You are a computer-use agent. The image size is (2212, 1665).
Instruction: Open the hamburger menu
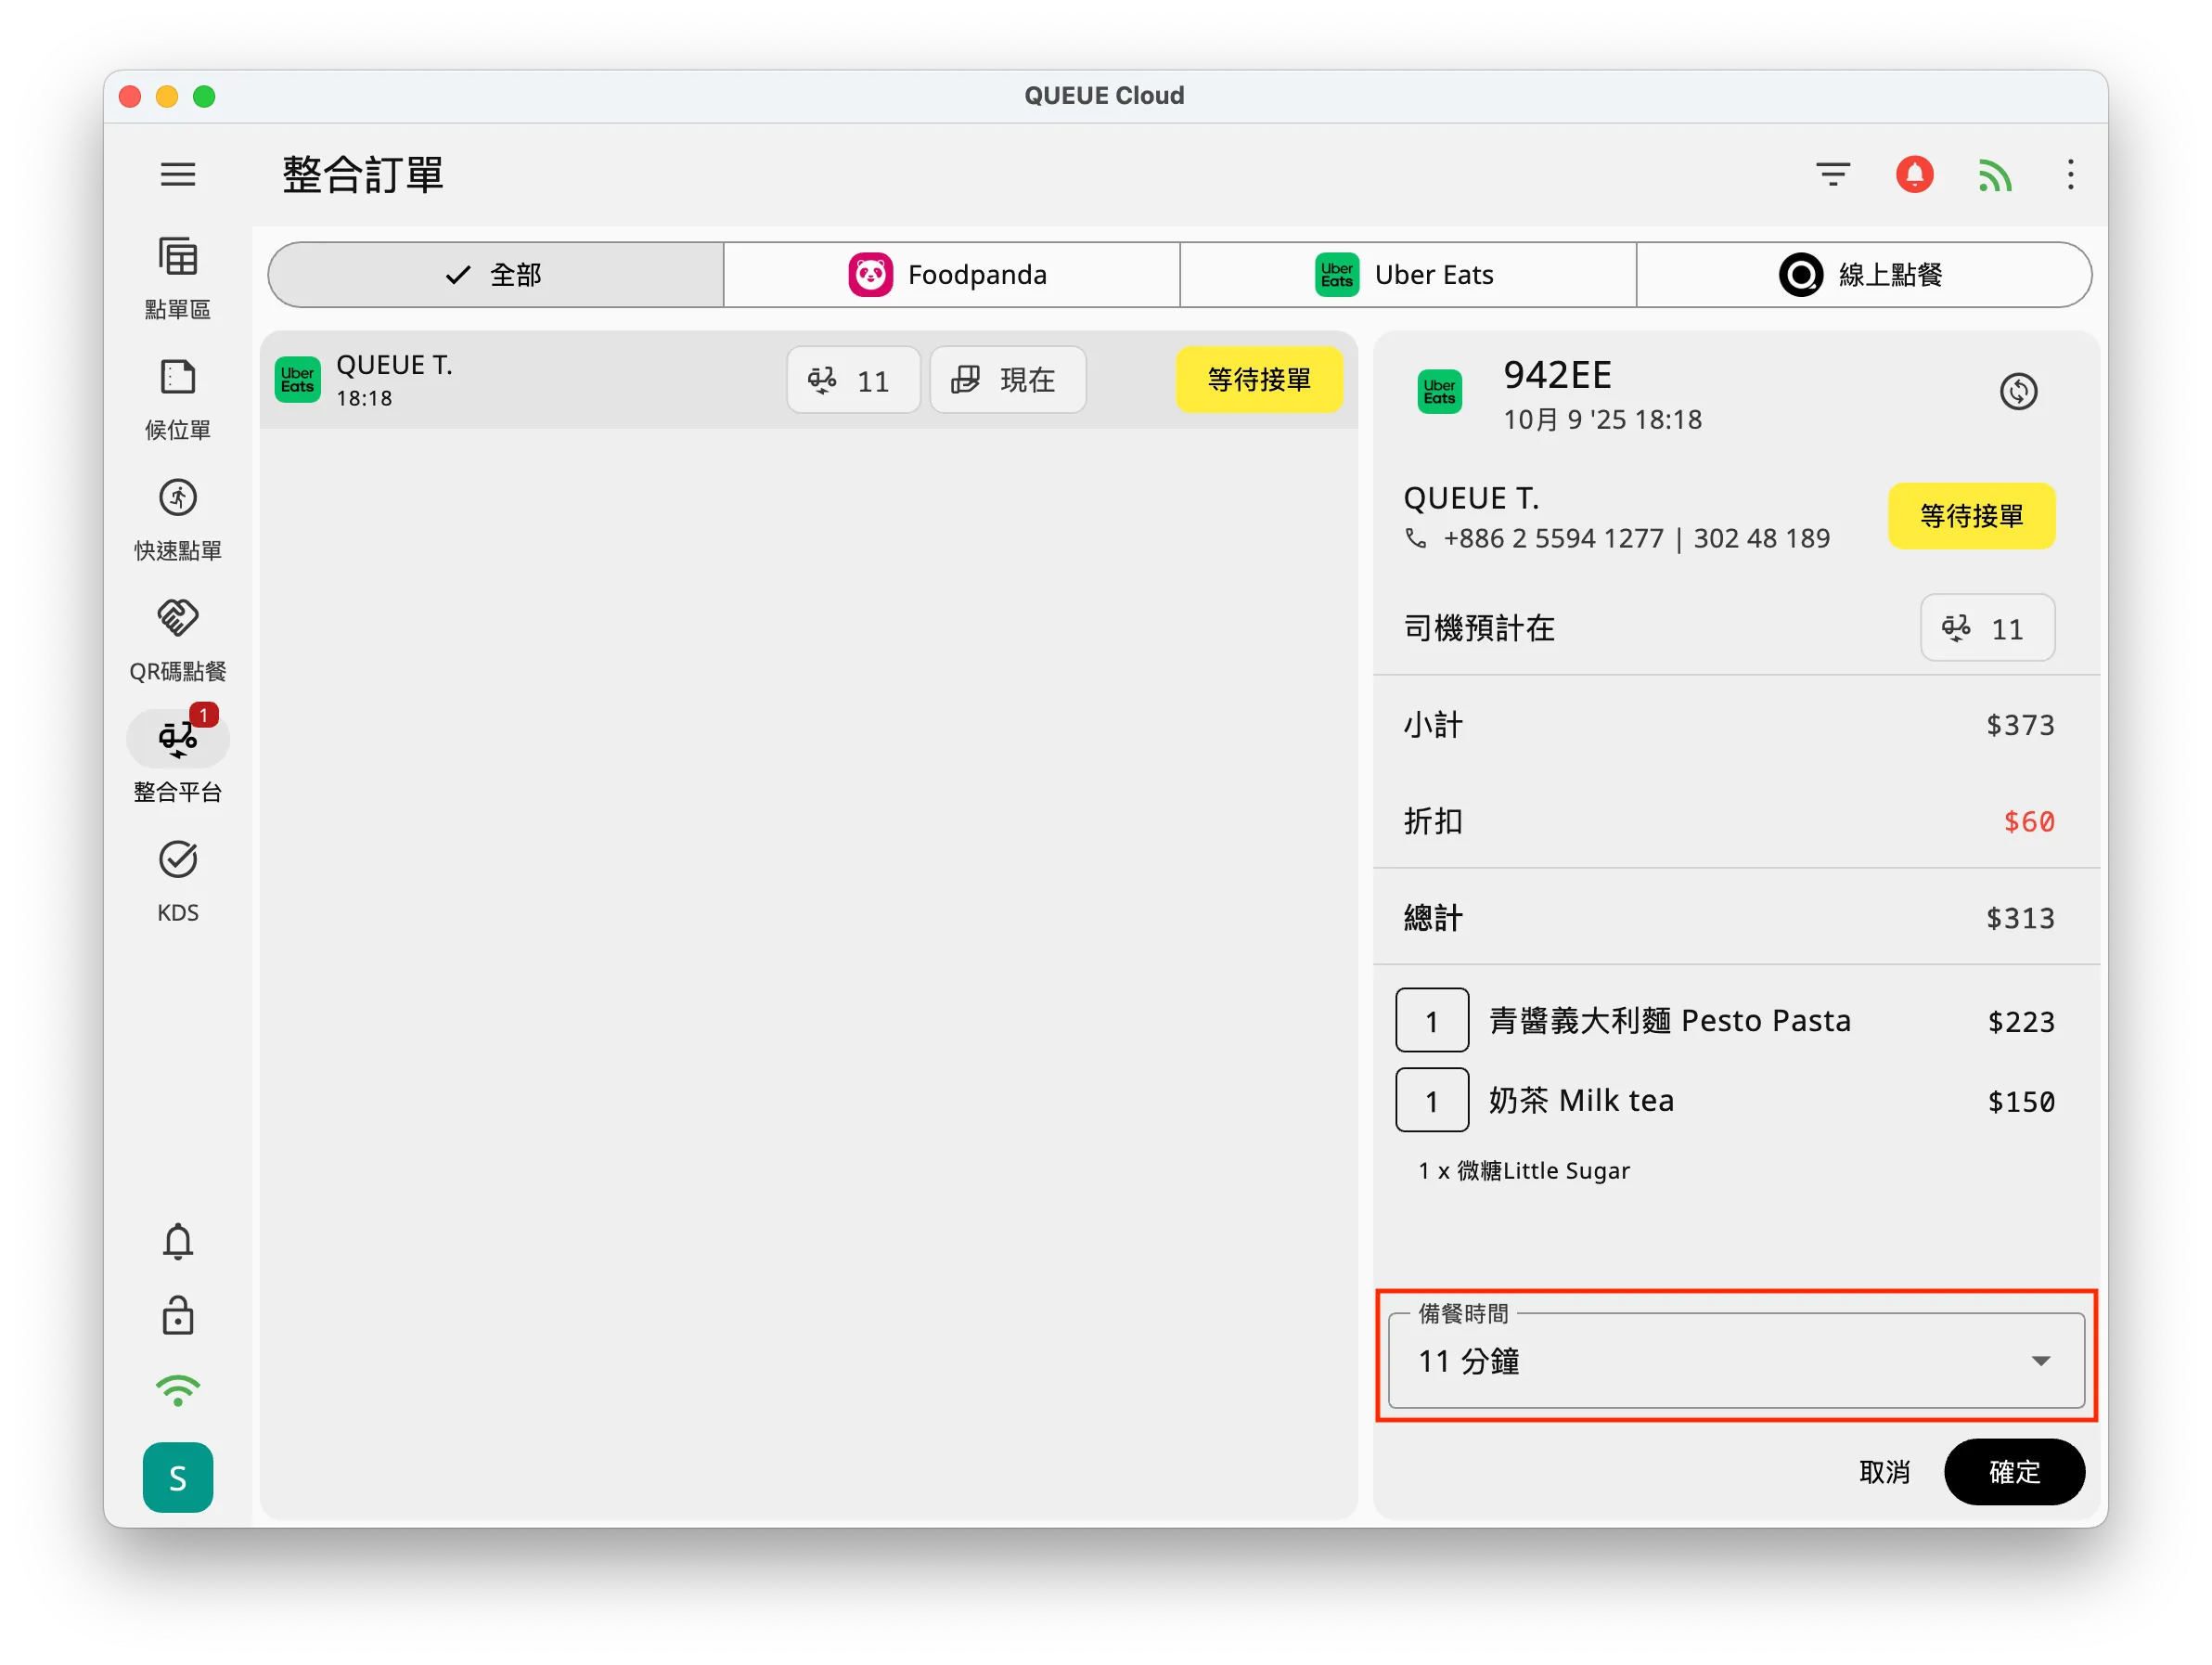(178, 175)
